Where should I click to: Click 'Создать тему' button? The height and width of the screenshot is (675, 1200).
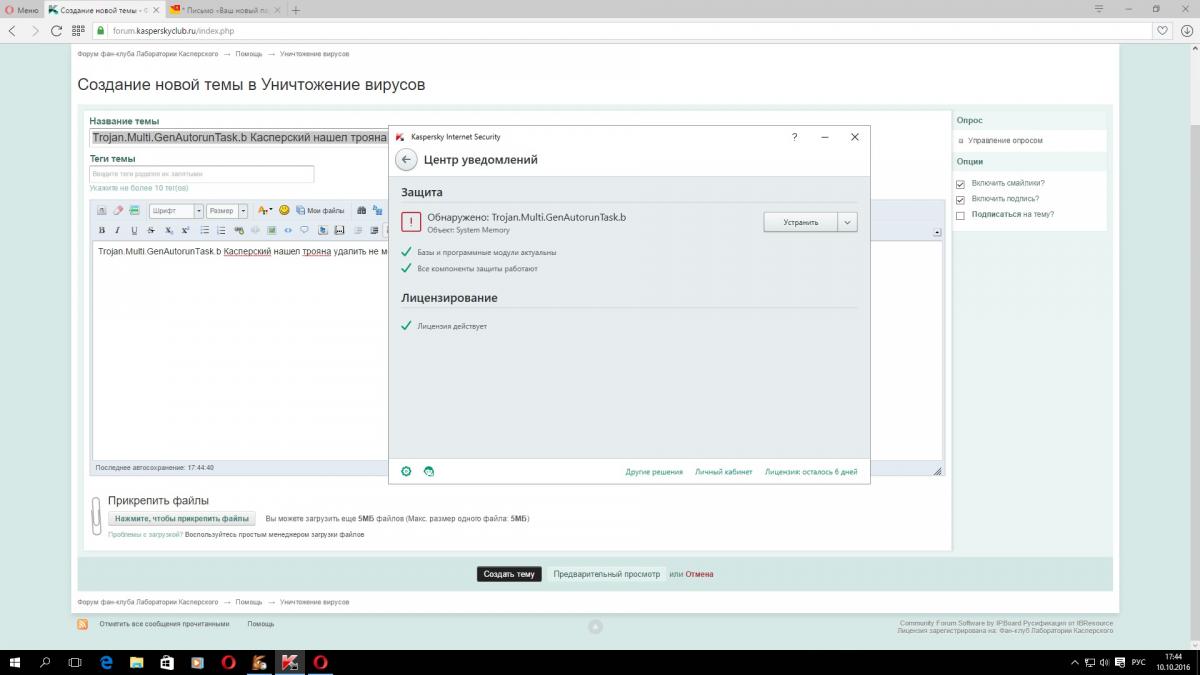[x=509, y=574]
